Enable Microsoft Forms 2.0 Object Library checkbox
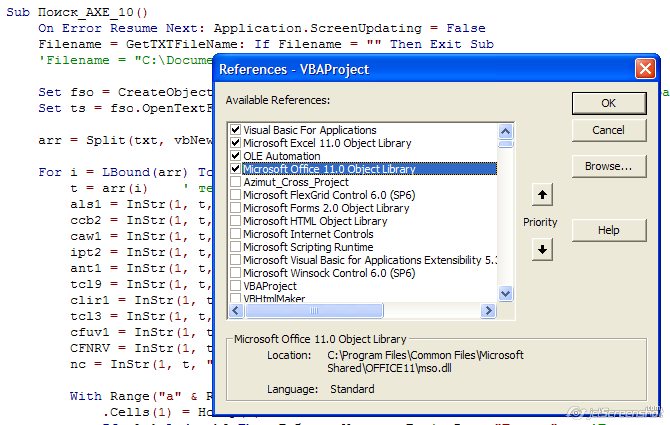 pos(235,208)
